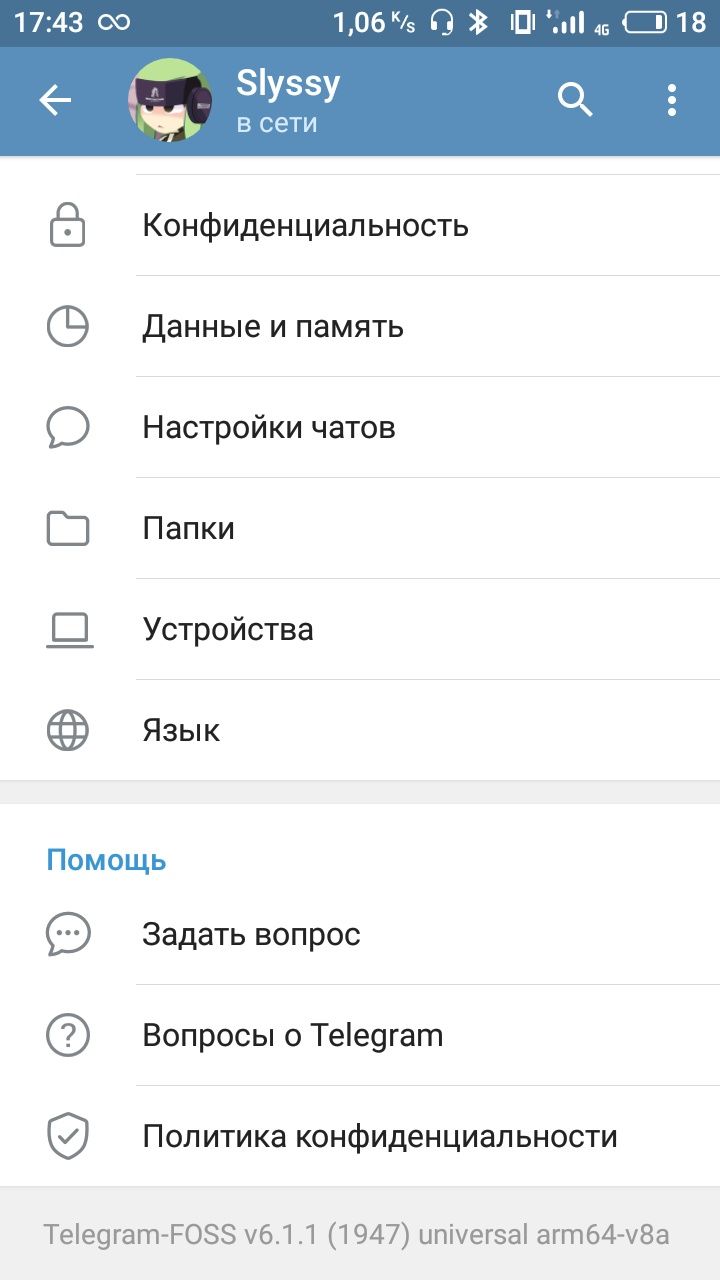The width and height of the screenshot is (720, 1280).
Task: Open Данные и память settings
Action: tap(273, 327)
